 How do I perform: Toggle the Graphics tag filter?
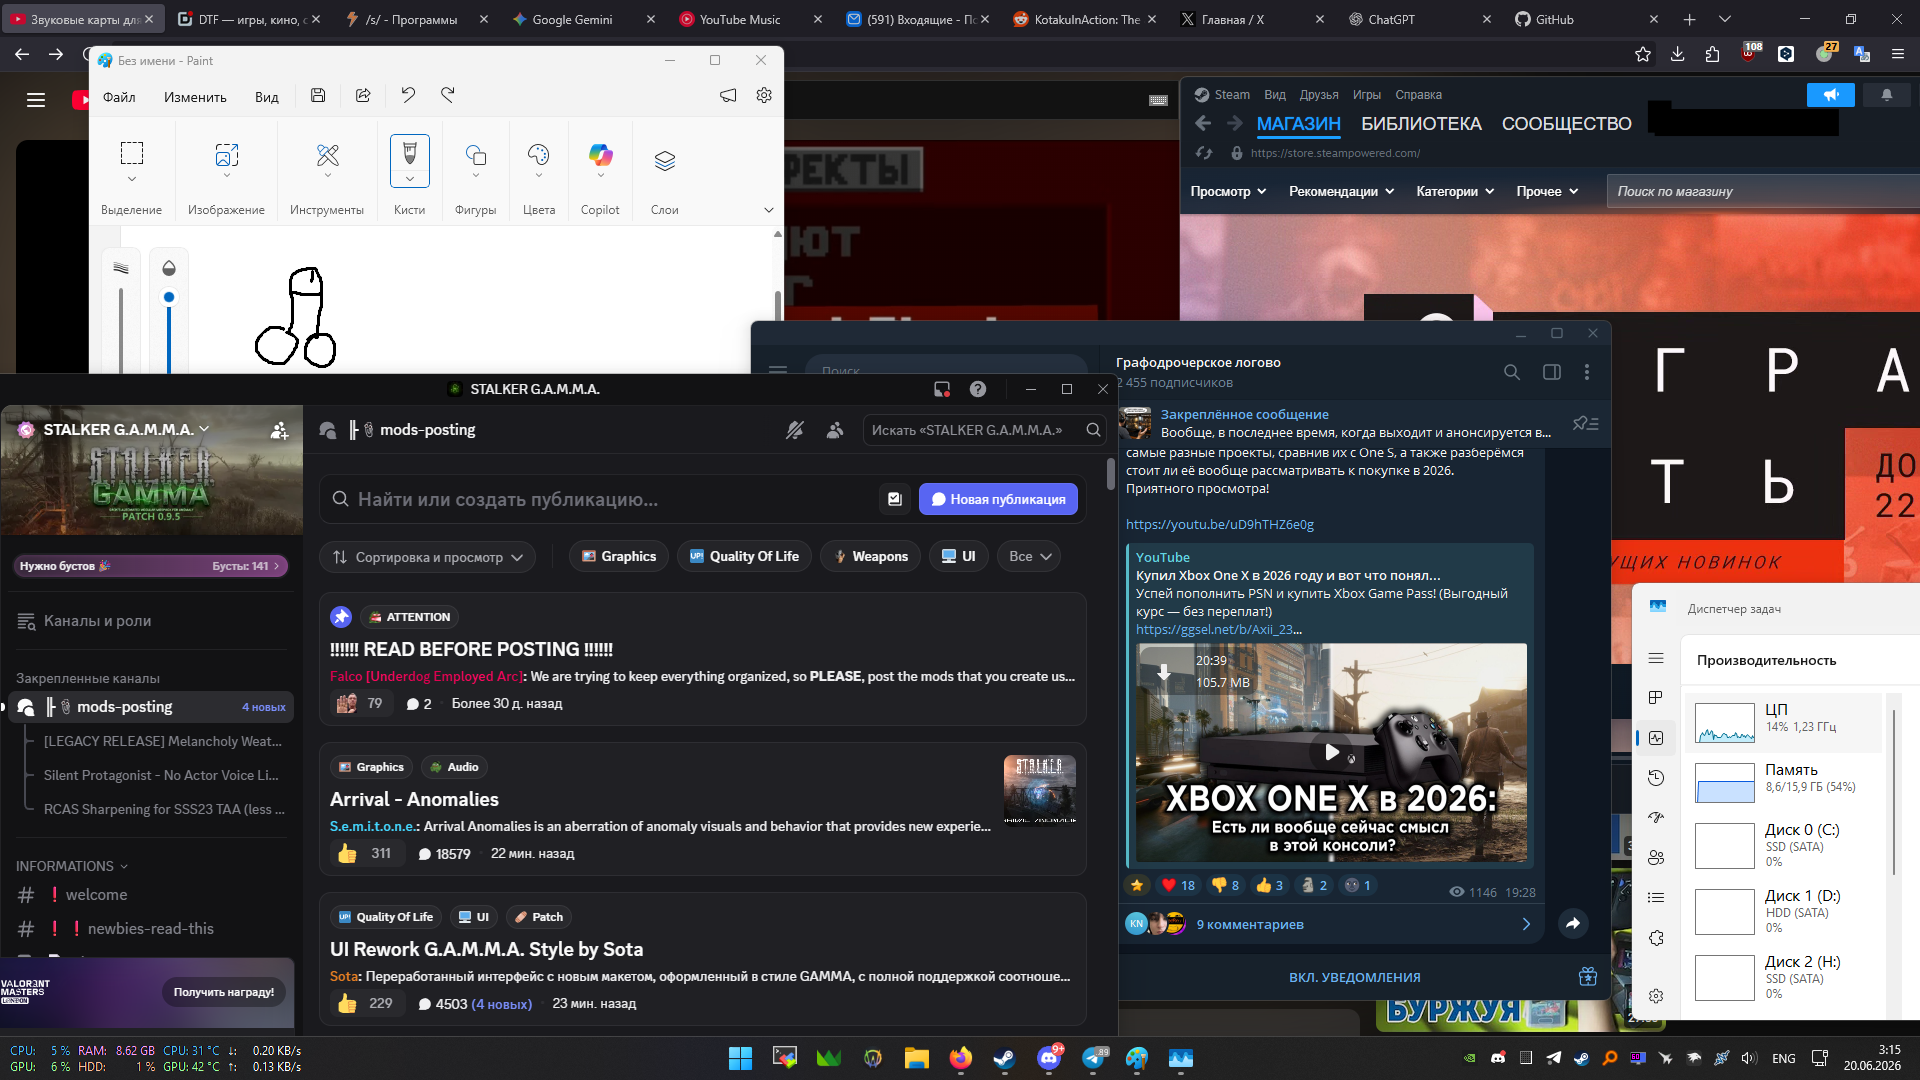(618, 557)
